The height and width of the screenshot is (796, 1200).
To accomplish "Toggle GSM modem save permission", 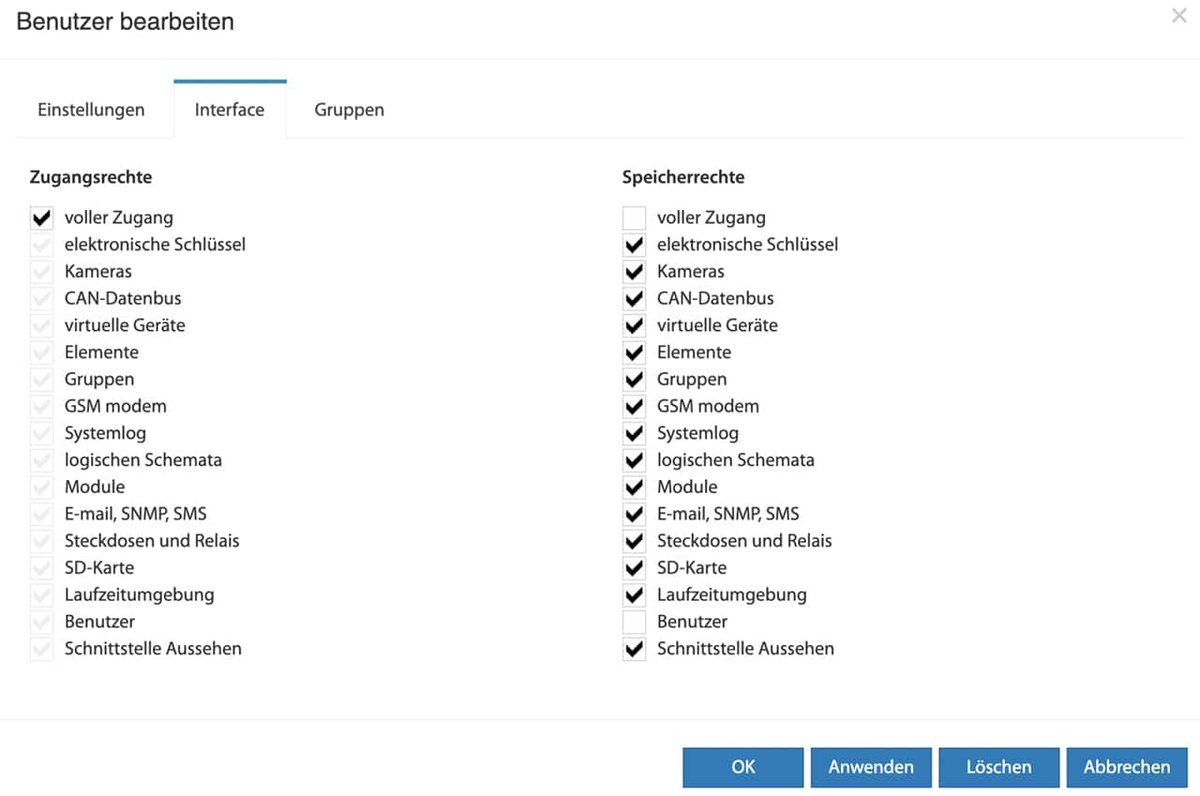I will coord(634,407).
